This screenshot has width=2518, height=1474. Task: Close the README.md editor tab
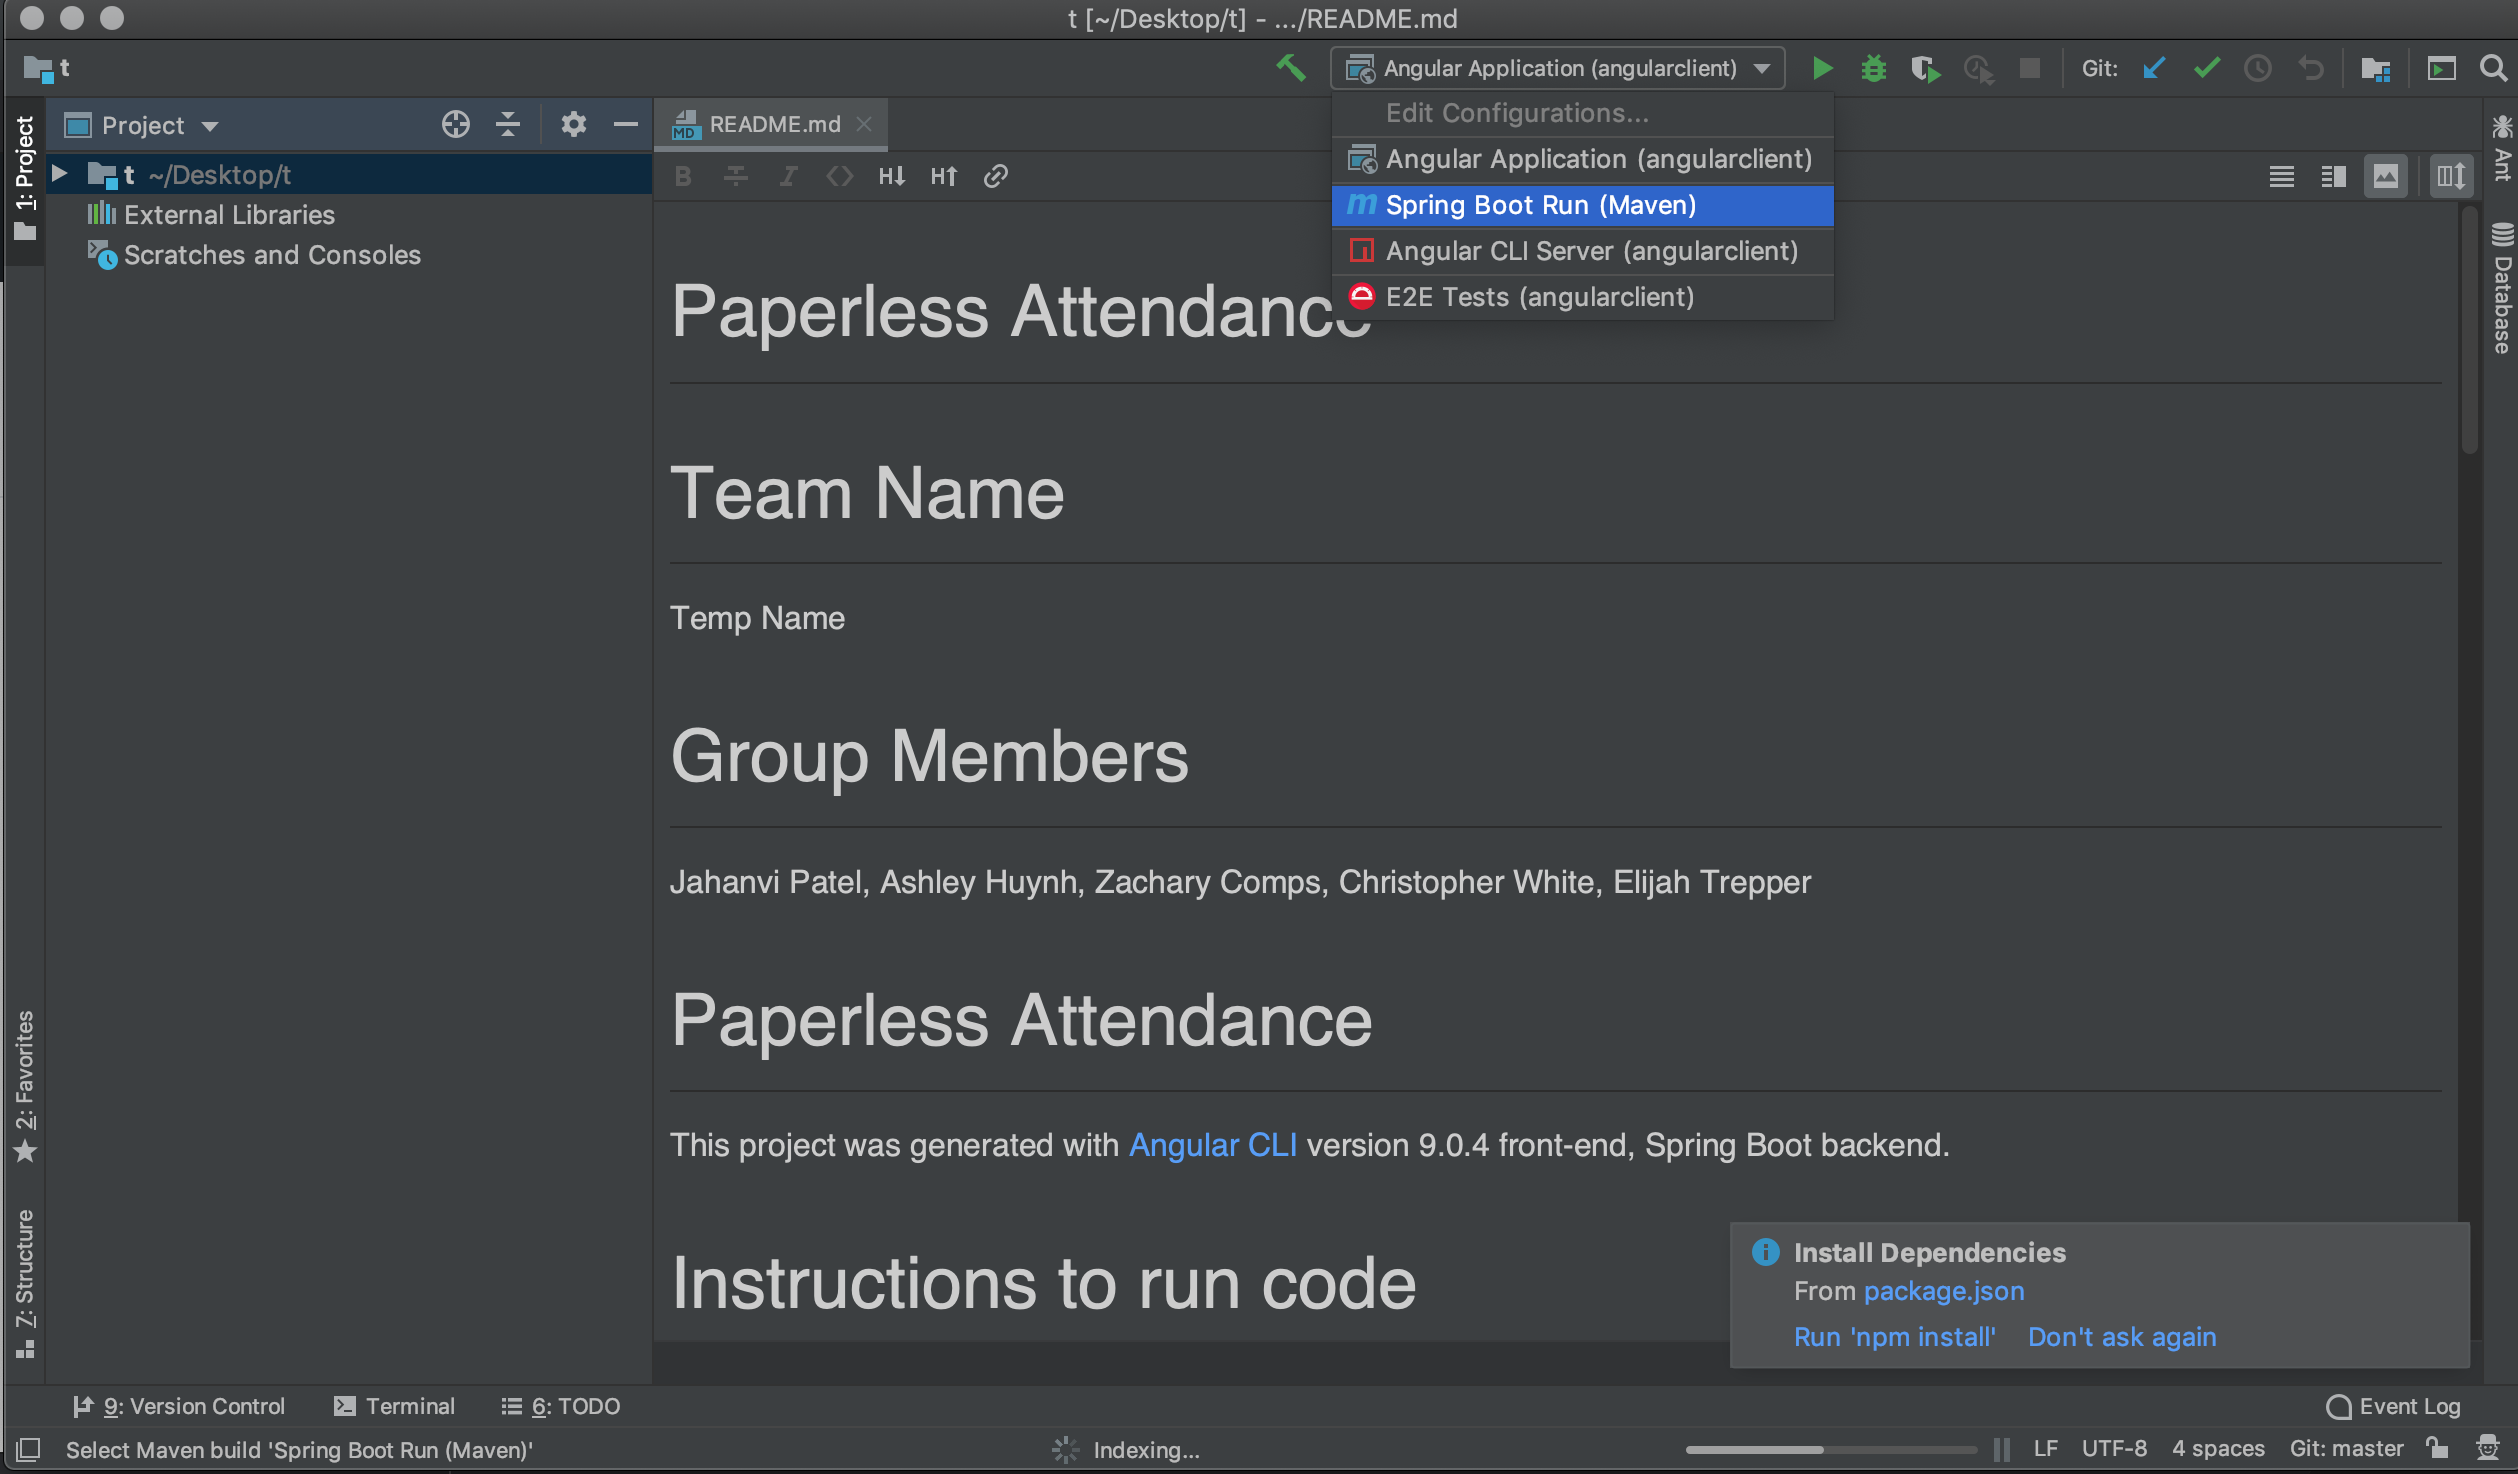point(864,124)
